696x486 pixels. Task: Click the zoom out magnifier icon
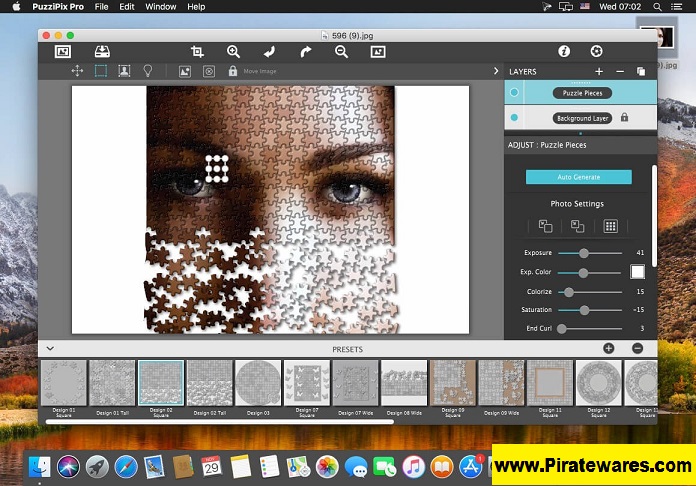(341, 51)
